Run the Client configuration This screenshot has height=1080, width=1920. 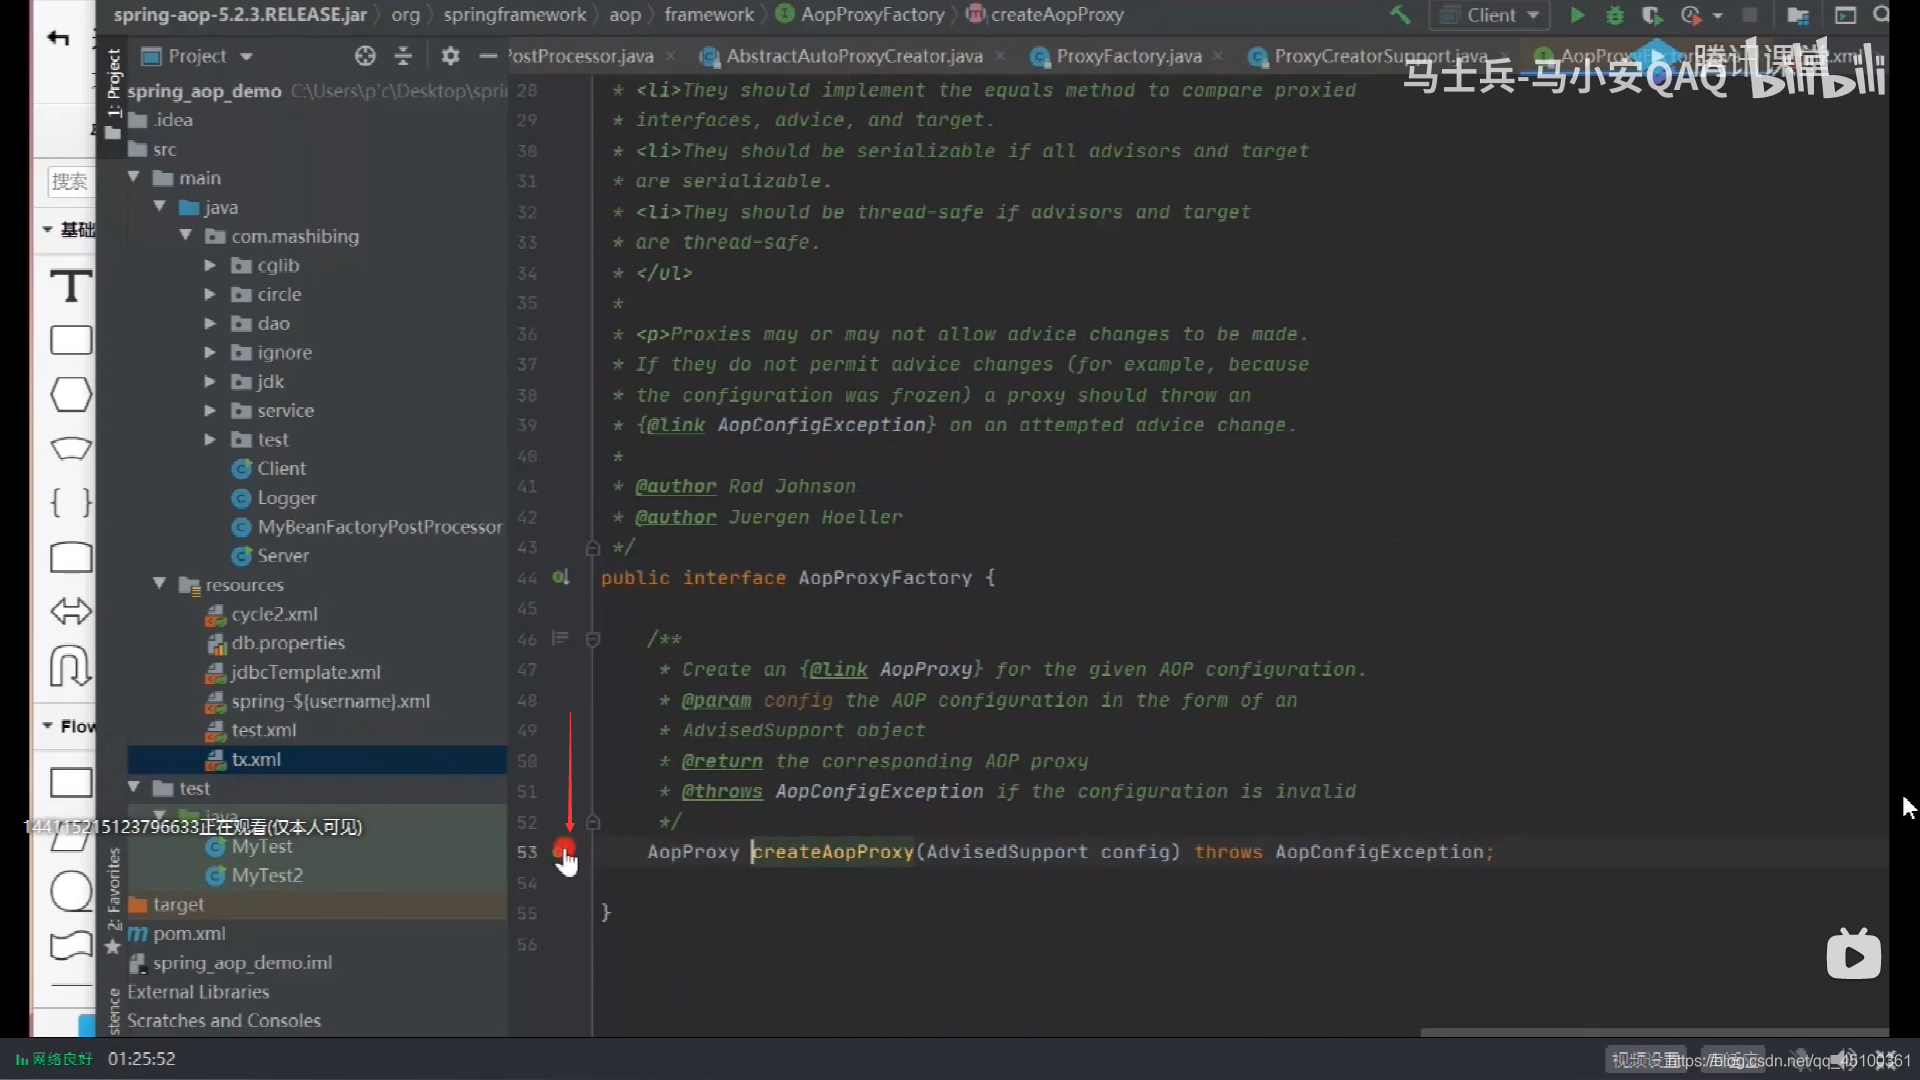pyautogui.click(x=1577, y=15)
